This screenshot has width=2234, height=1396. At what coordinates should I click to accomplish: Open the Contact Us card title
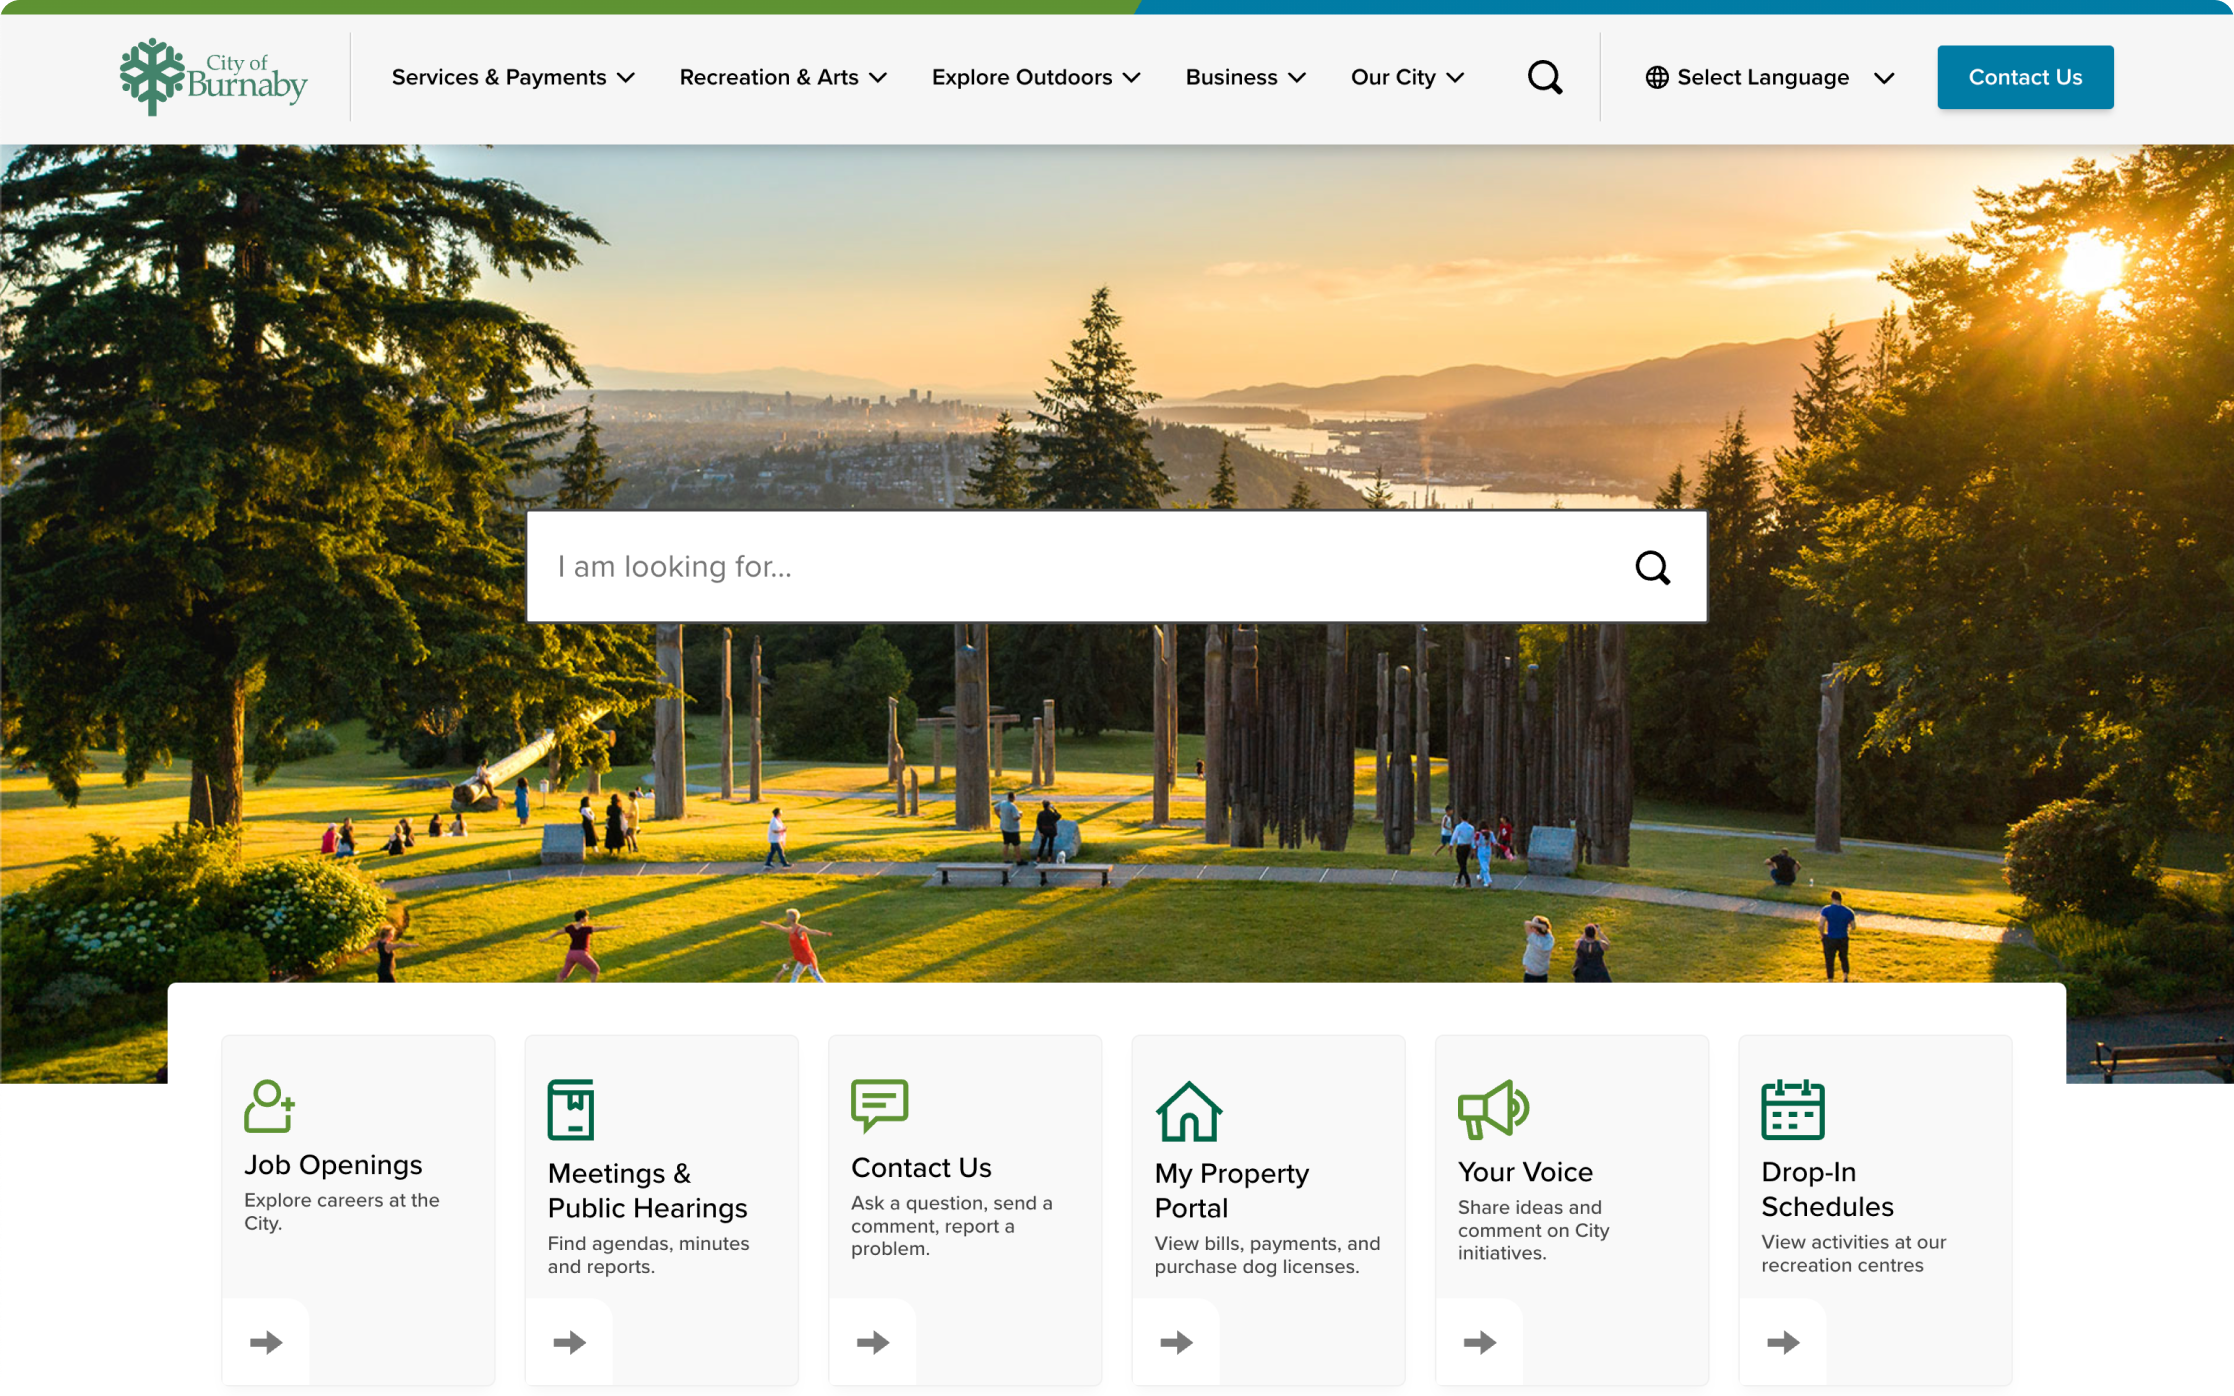click(921, 1167)
